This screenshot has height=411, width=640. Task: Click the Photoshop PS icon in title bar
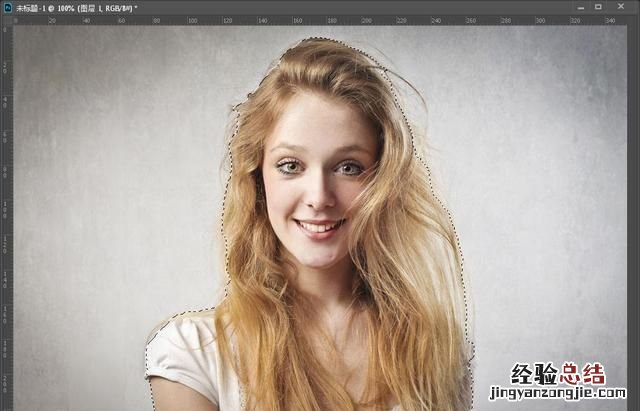coord(6,6)
